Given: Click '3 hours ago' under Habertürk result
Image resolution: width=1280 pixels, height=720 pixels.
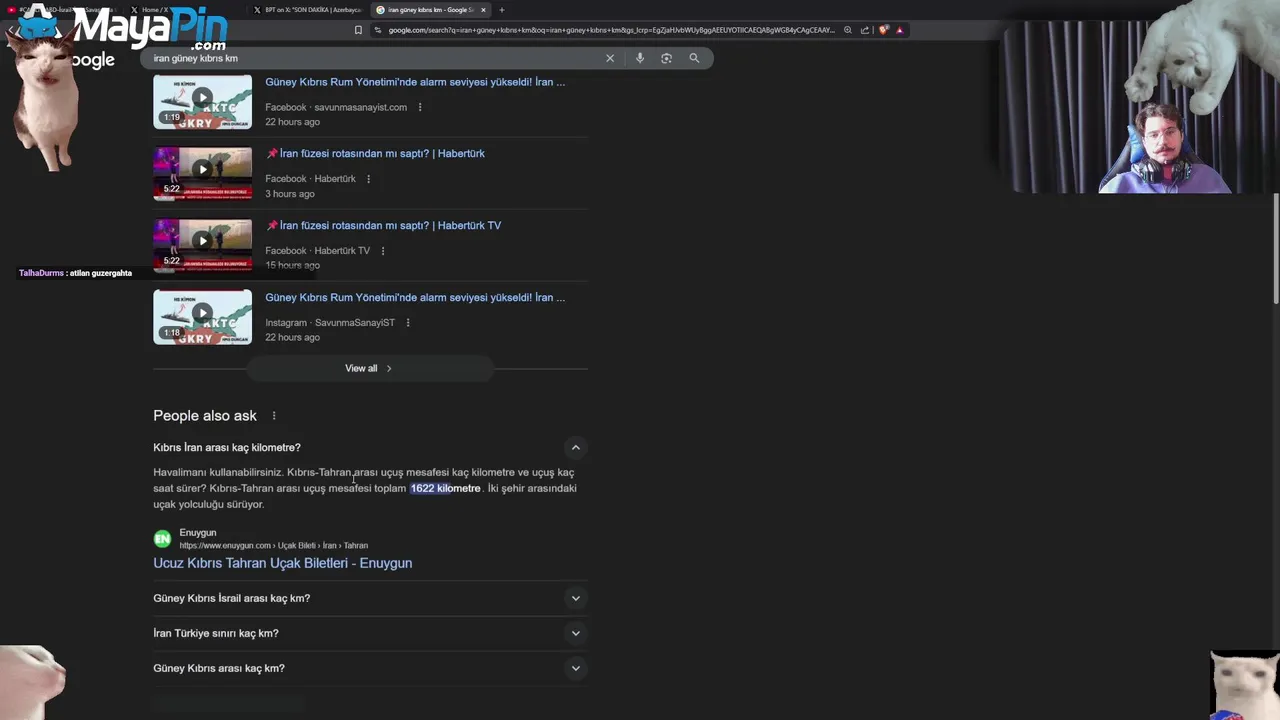Looking at the screenshot, I should 290,194.
